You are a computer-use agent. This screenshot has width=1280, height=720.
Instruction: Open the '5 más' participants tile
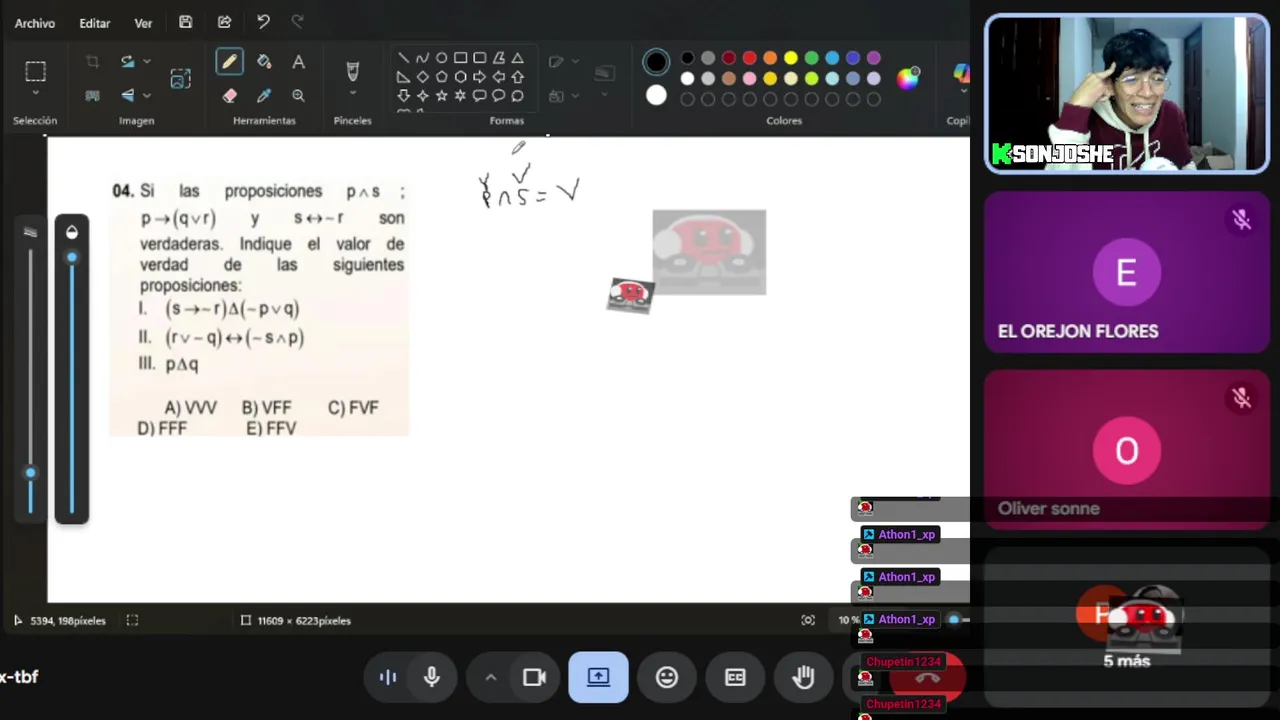pos(1127,626)
